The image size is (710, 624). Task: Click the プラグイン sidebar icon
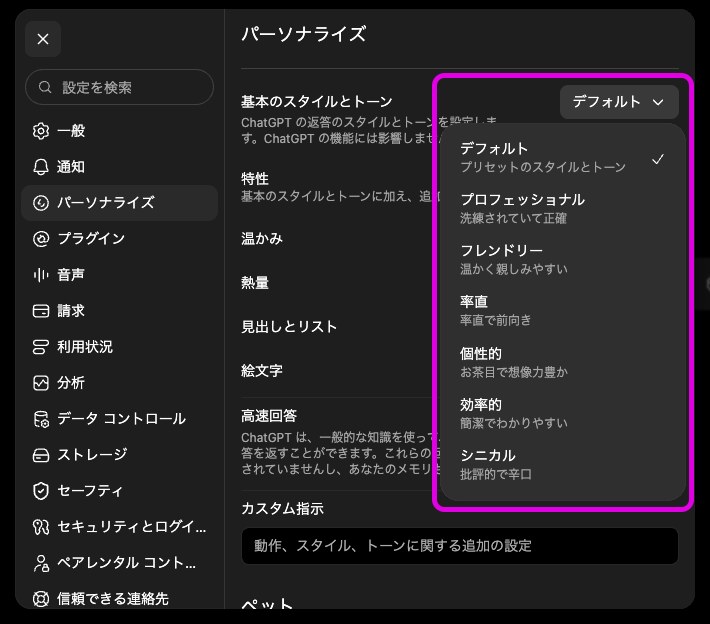(x=41, y=239)
